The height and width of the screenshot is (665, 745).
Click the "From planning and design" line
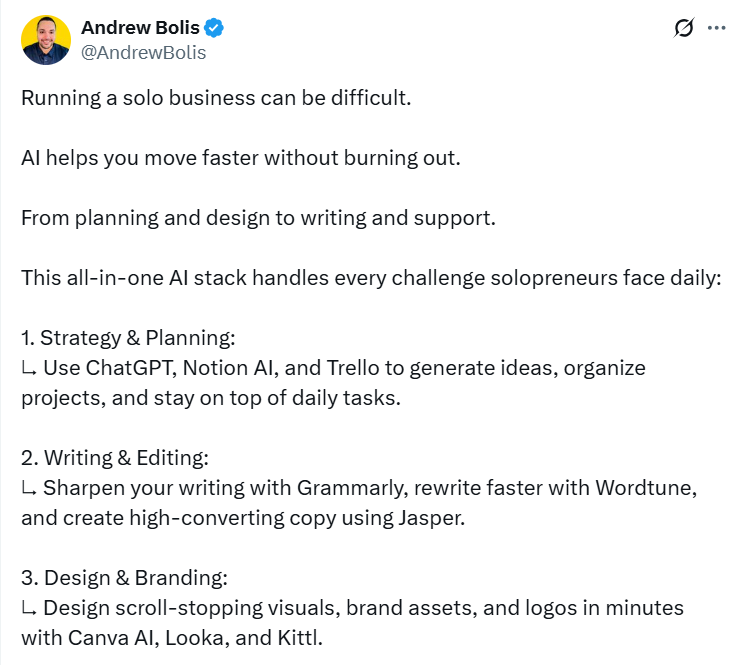tap(258, 218)
